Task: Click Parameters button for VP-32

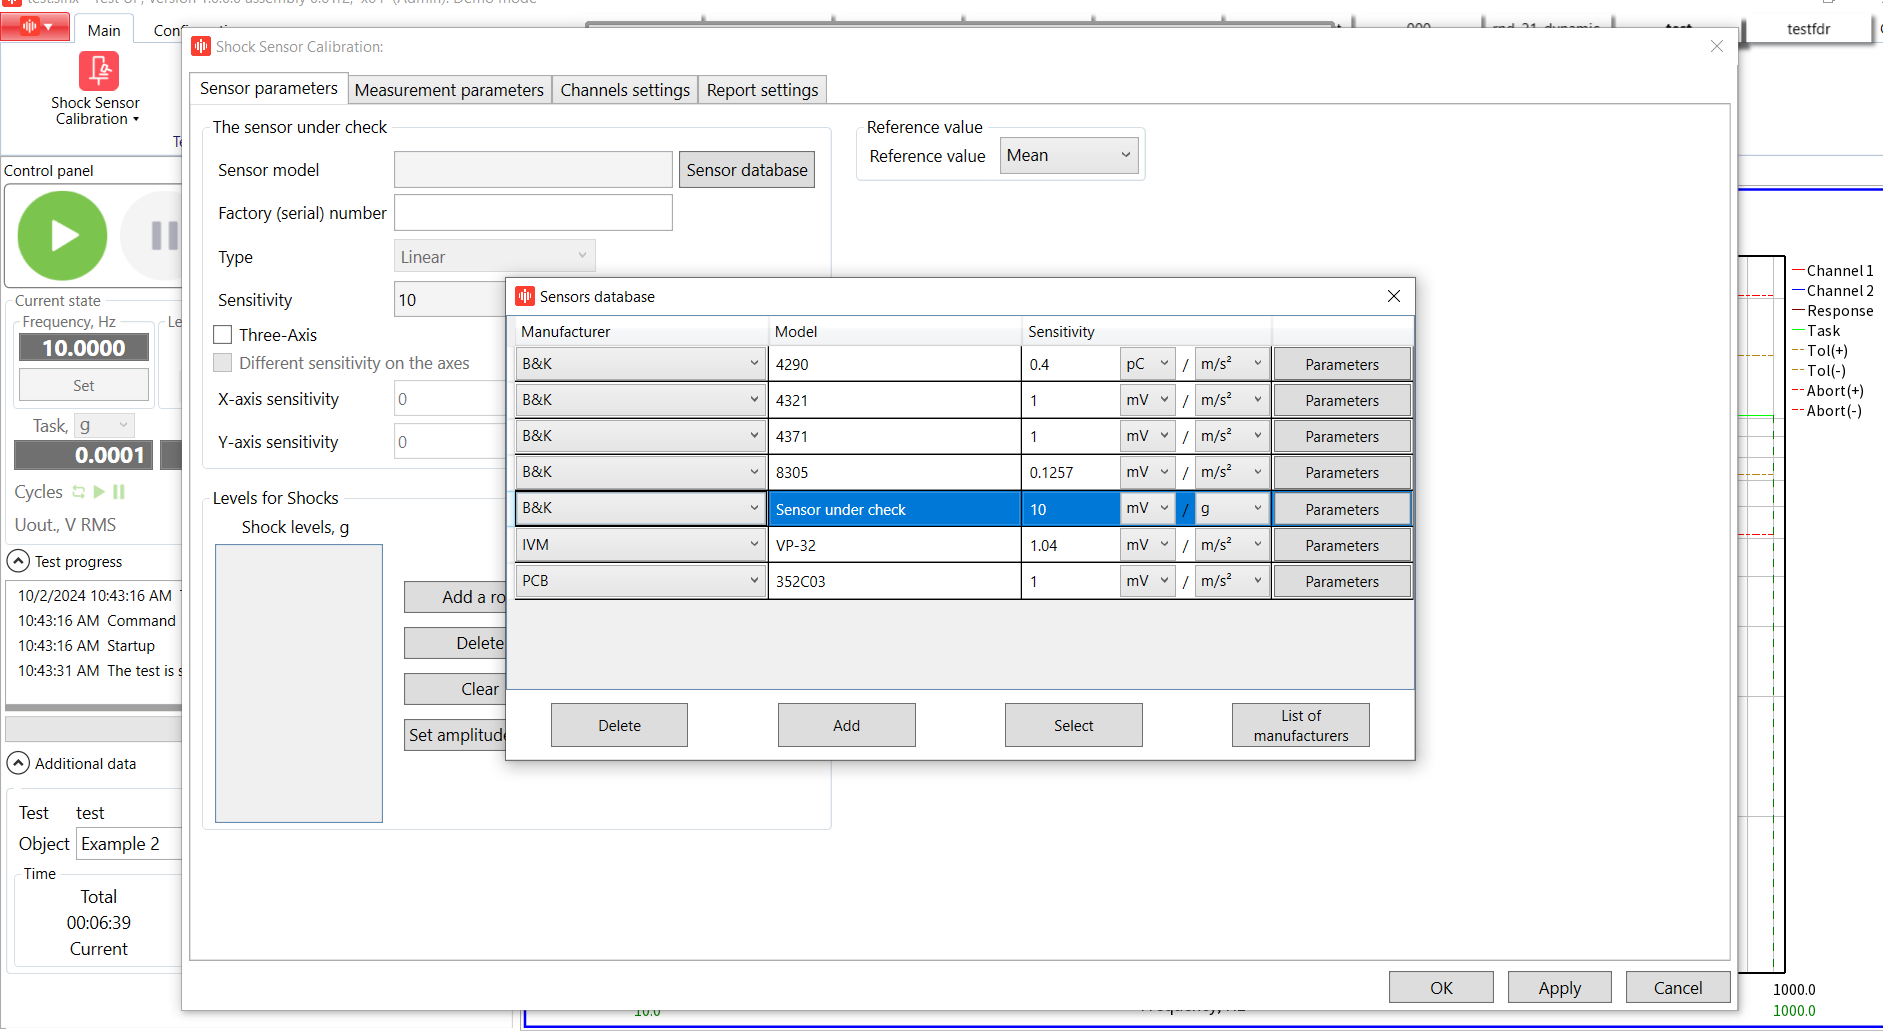Action: click(x=1342, y=545)
